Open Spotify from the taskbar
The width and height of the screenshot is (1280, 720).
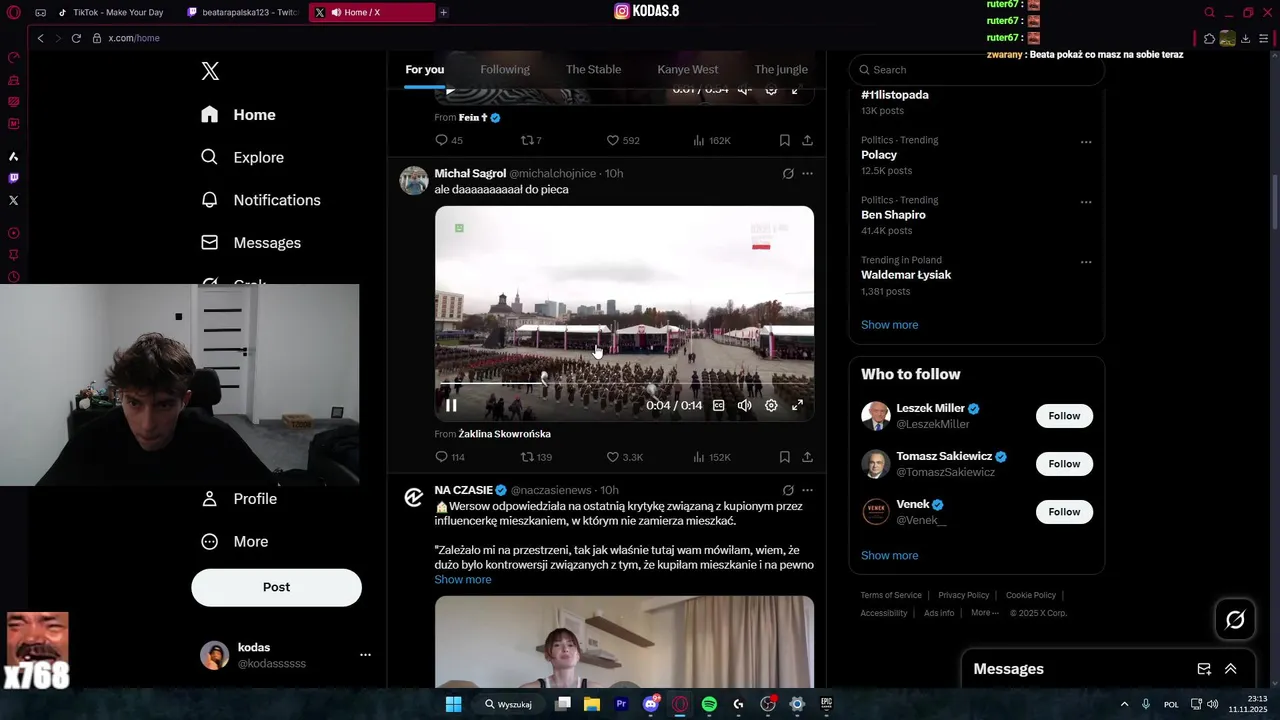point(709,704)
